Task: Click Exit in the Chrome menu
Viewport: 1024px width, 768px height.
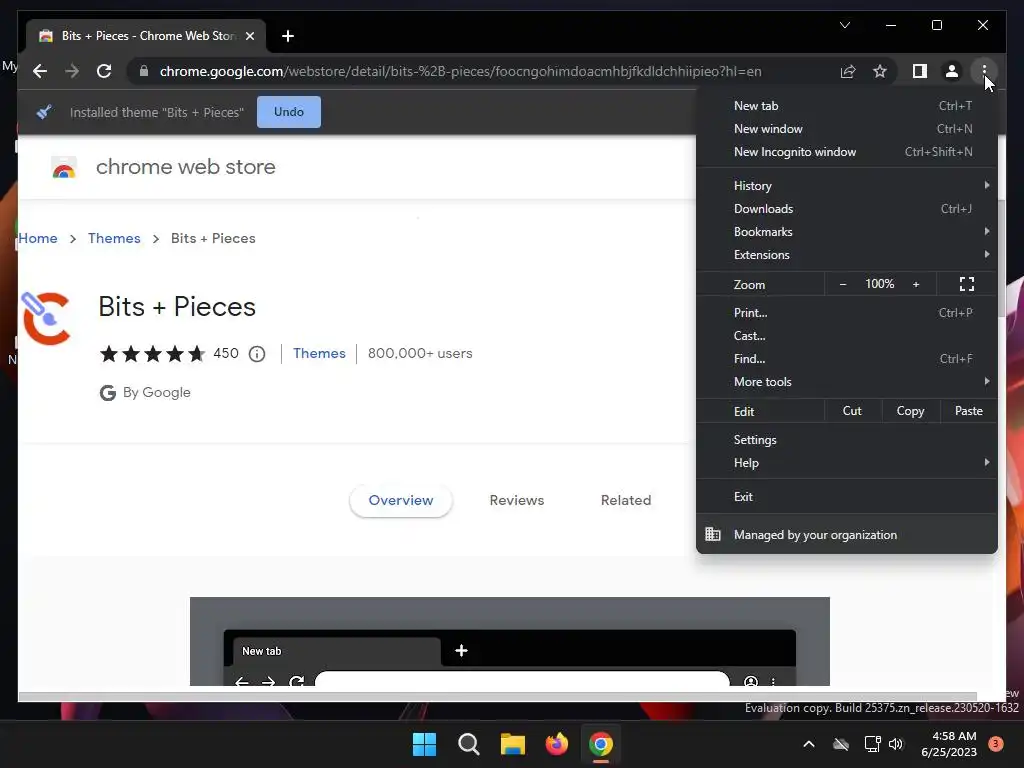Action: (x=847, y=496)
